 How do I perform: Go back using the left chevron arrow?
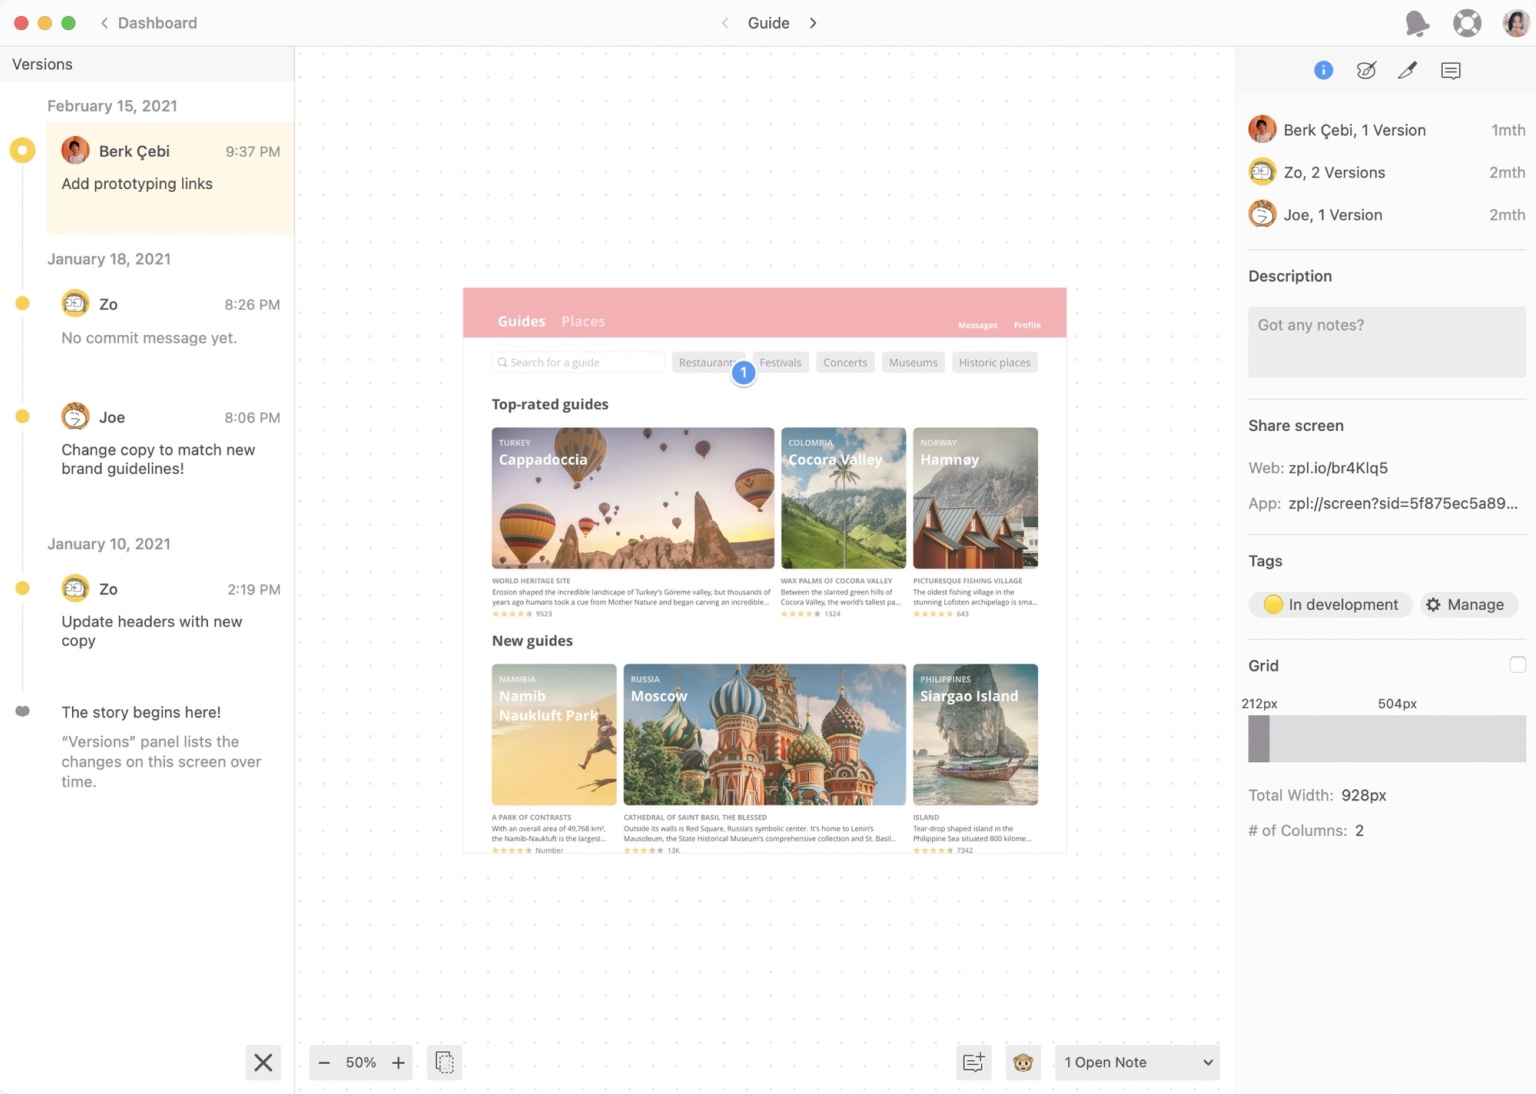pyautogui.click(x=725, y=22)
